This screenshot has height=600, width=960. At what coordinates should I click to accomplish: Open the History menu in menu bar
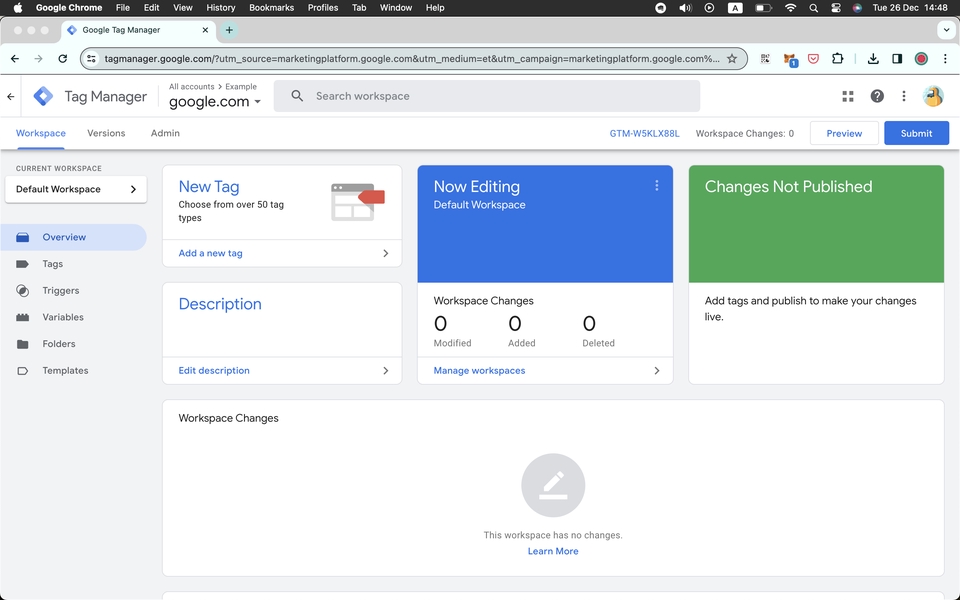pos(220,8)
